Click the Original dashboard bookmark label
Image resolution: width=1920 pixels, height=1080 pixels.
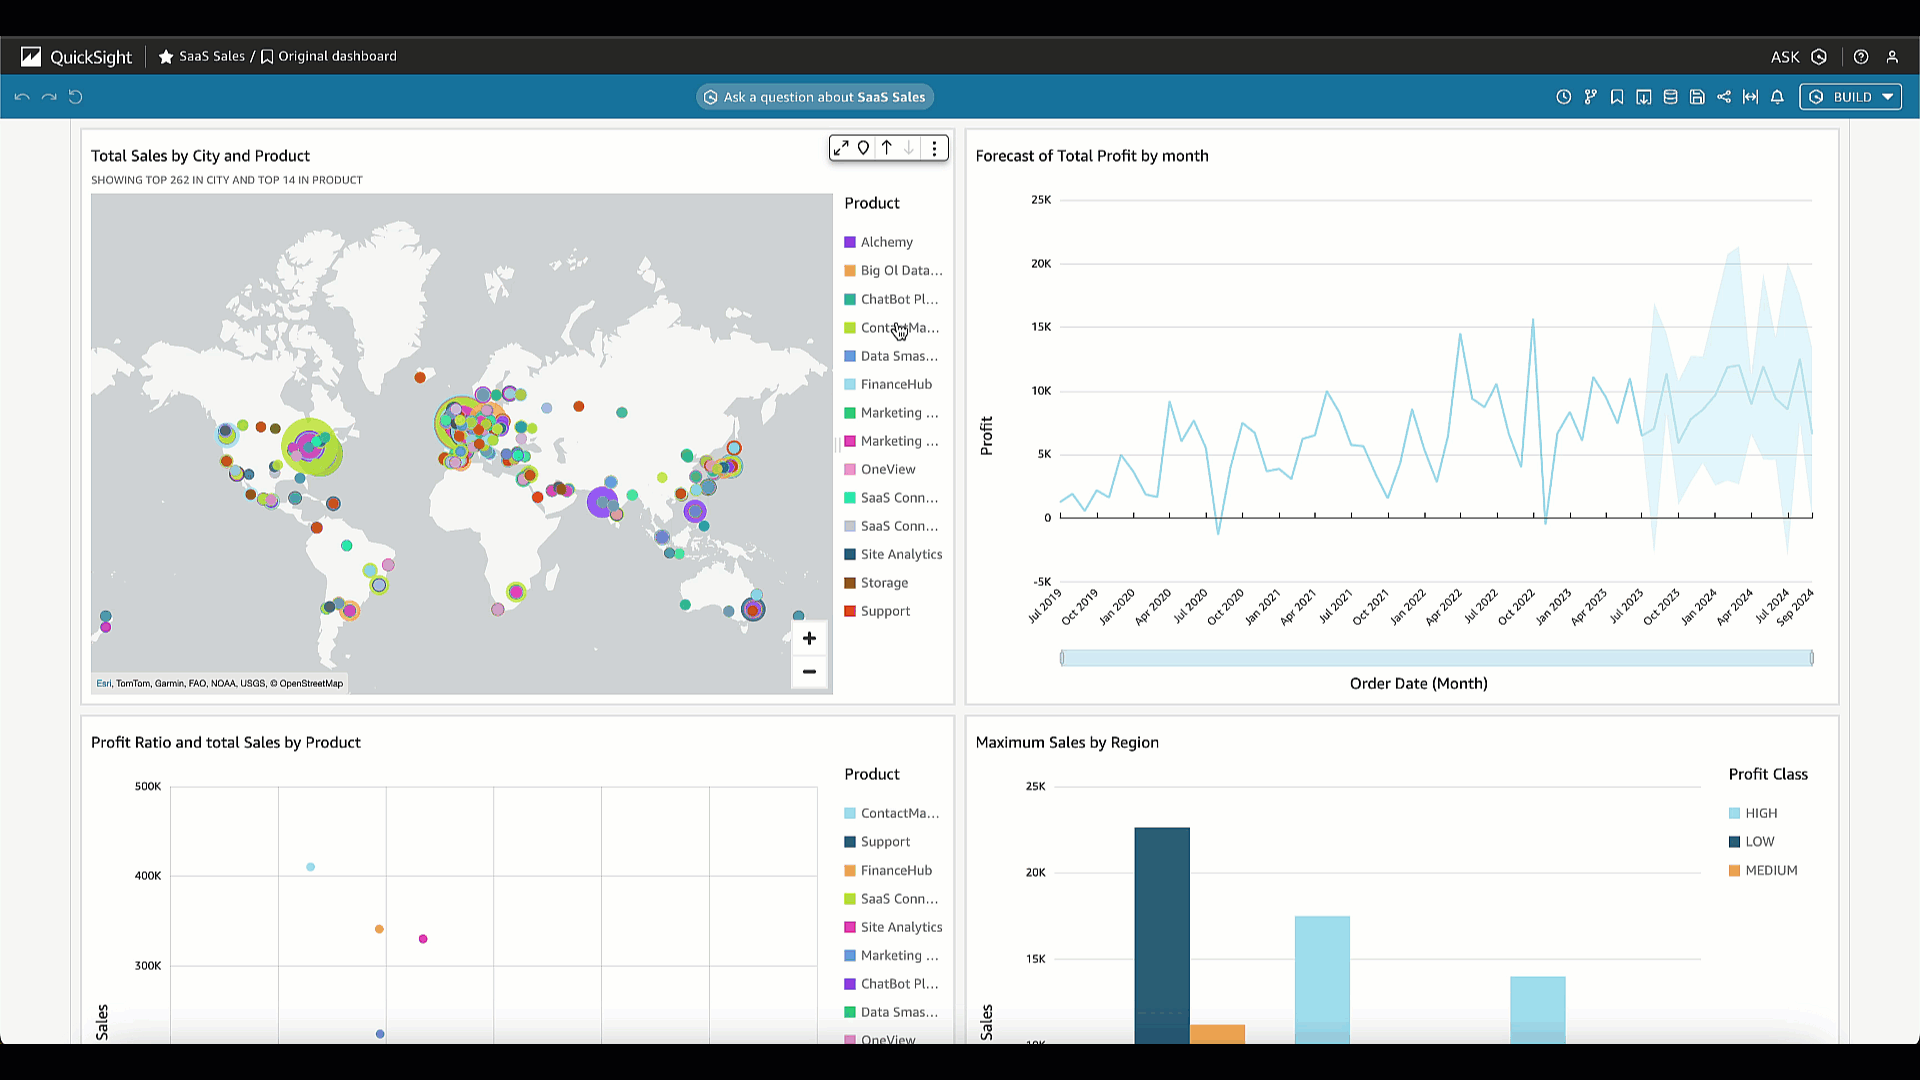pos(337,56)
